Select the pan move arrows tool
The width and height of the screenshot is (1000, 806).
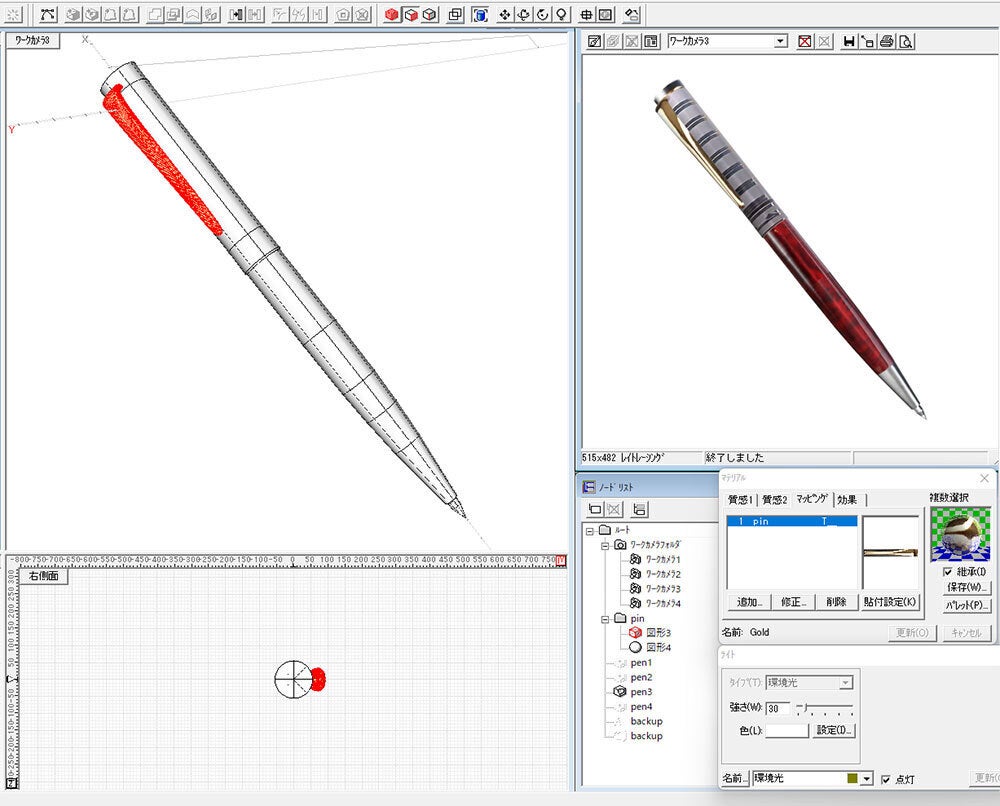coord(505,15)
